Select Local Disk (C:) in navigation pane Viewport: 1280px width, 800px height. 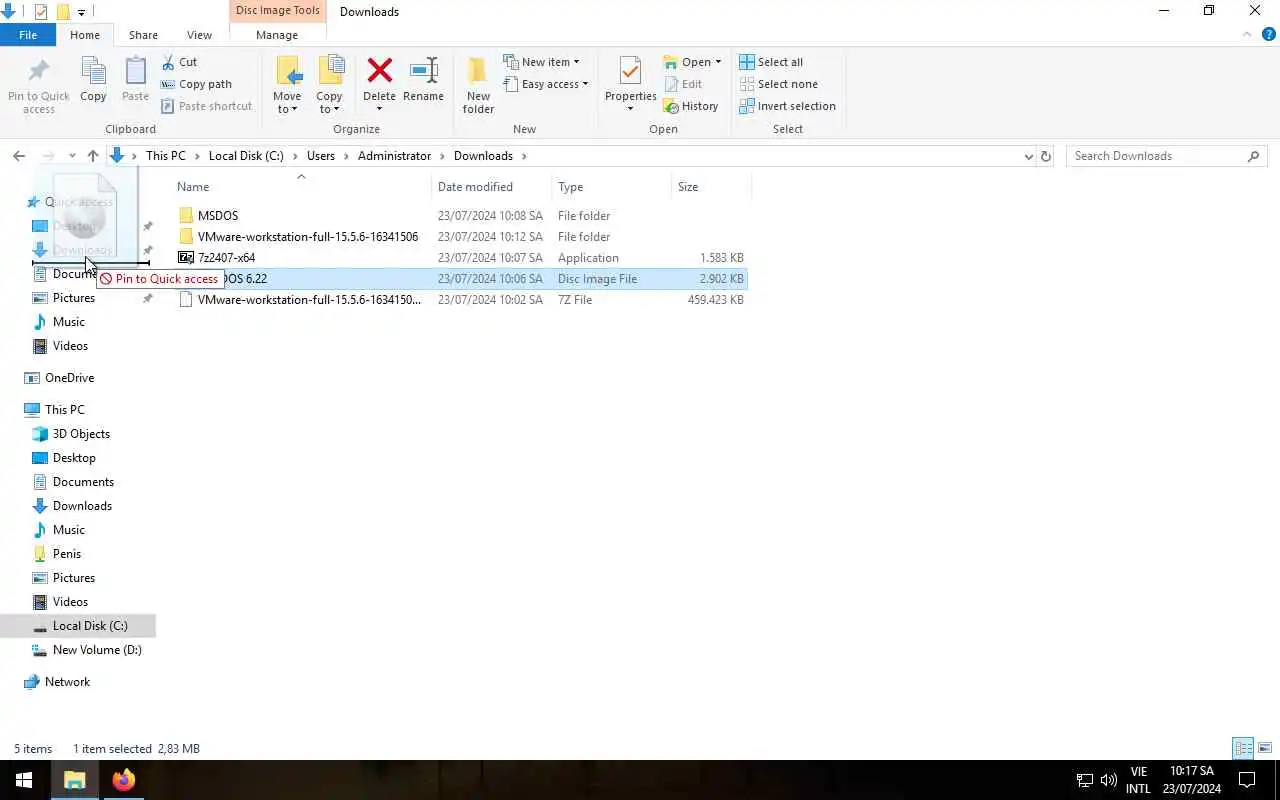[x=78, y=626]
